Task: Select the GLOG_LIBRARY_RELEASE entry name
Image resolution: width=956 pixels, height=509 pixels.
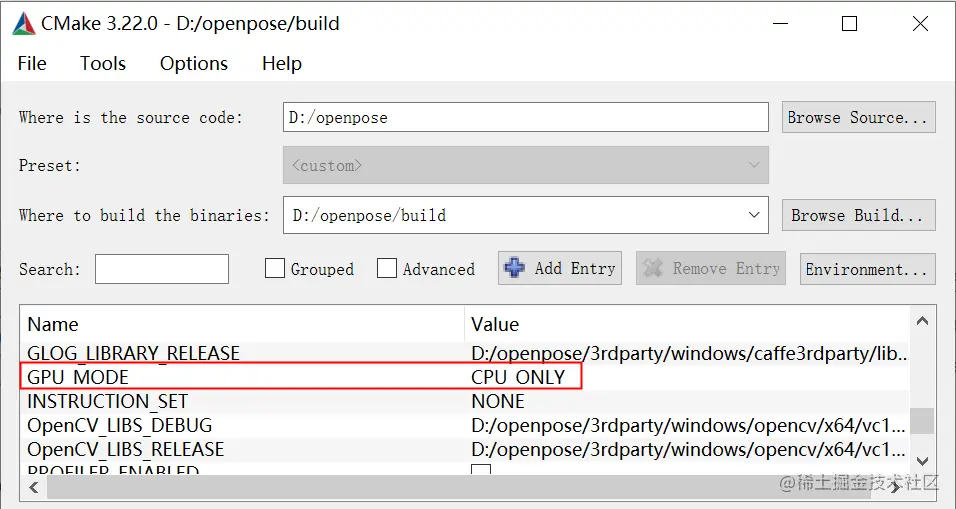Action: coord(134,354)
